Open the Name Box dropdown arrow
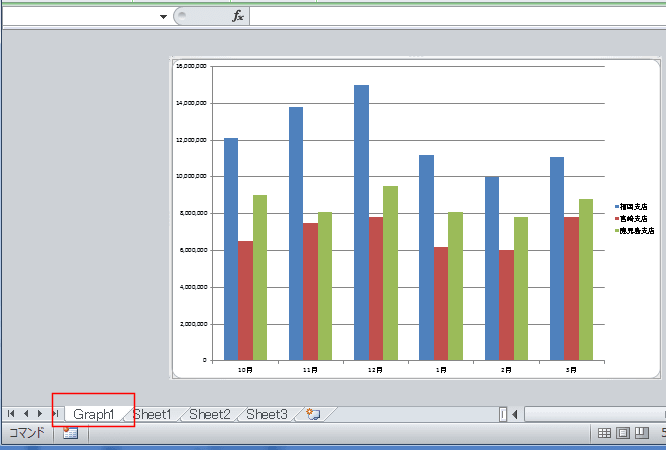Viewport: 666px width, 450px height. coord(163,17)
